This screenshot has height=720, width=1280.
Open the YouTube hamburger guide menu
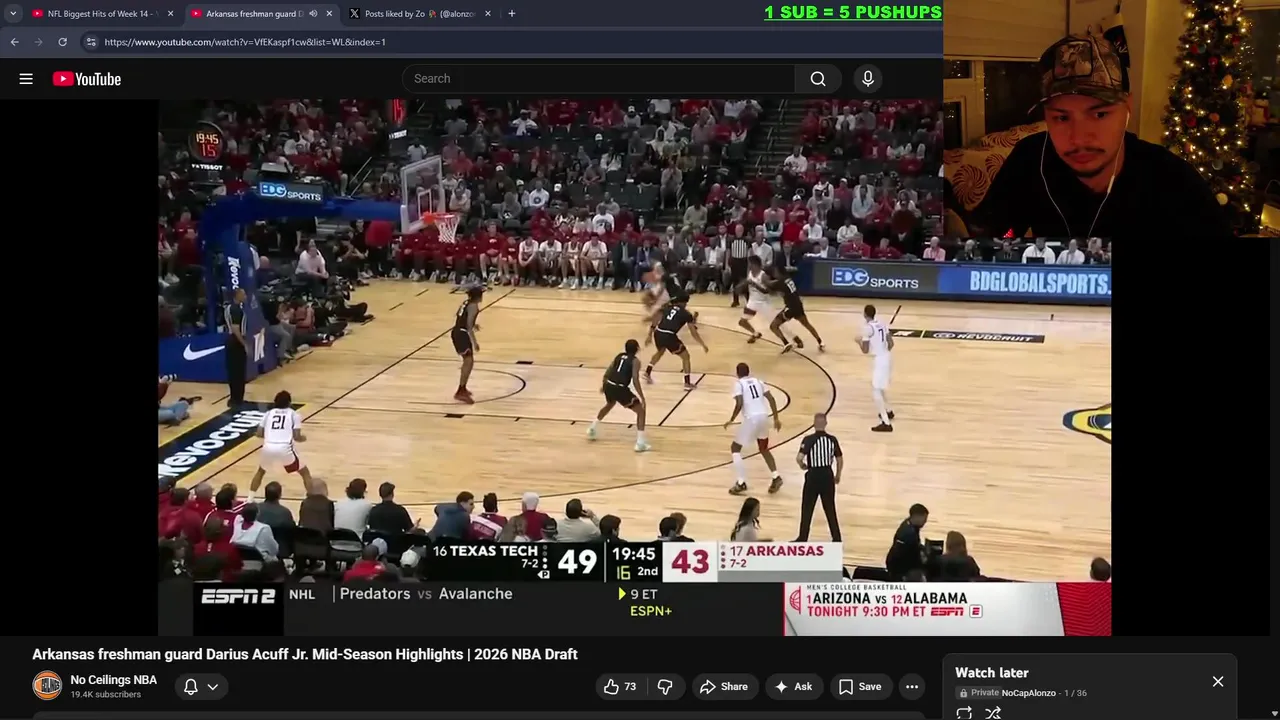click(x=26, y=79)
